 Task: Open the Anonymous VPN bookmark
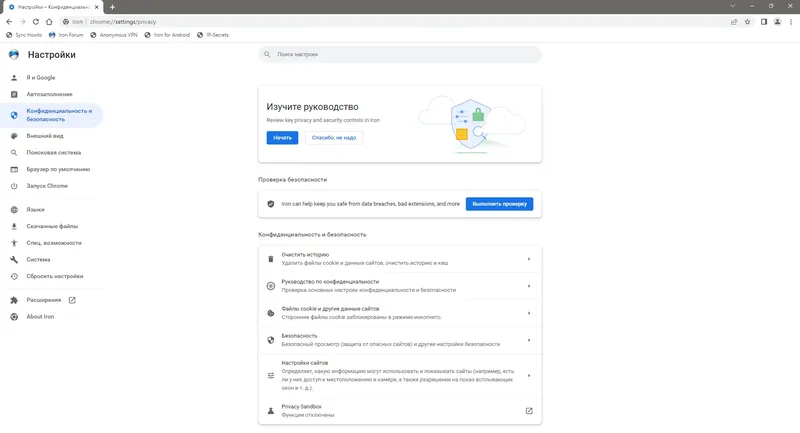[114, 35]
